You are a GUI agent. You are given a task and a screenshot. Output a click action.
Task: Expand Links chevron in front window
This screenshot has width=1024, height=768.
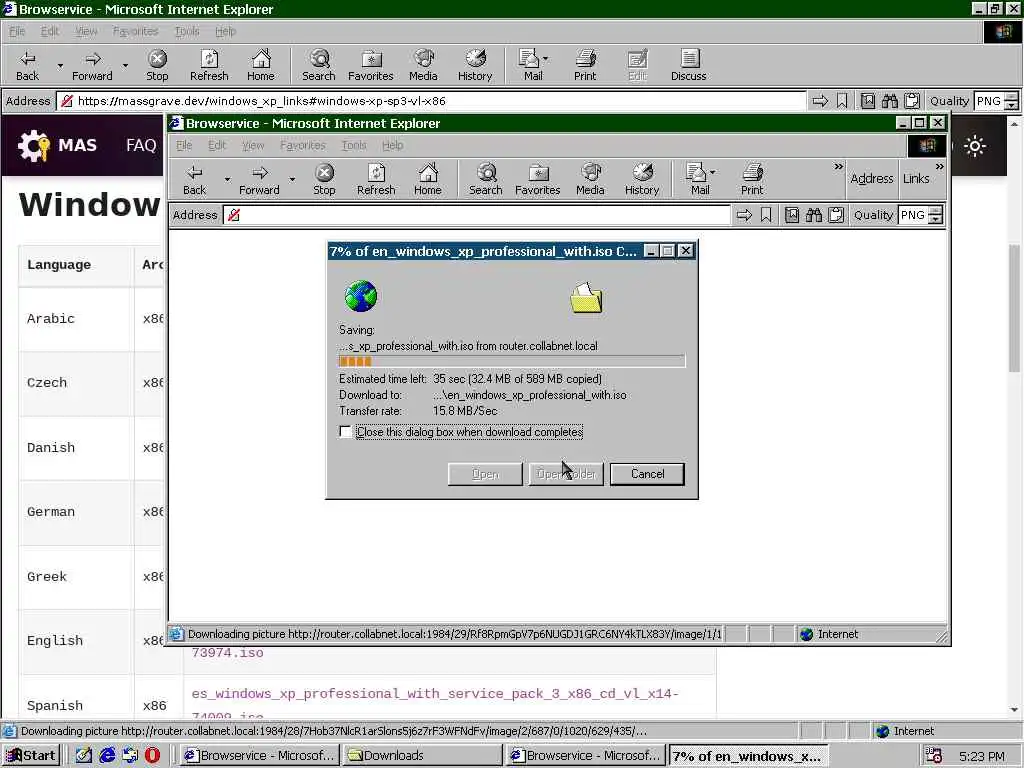pyautogui.click(x=939, y=167)
